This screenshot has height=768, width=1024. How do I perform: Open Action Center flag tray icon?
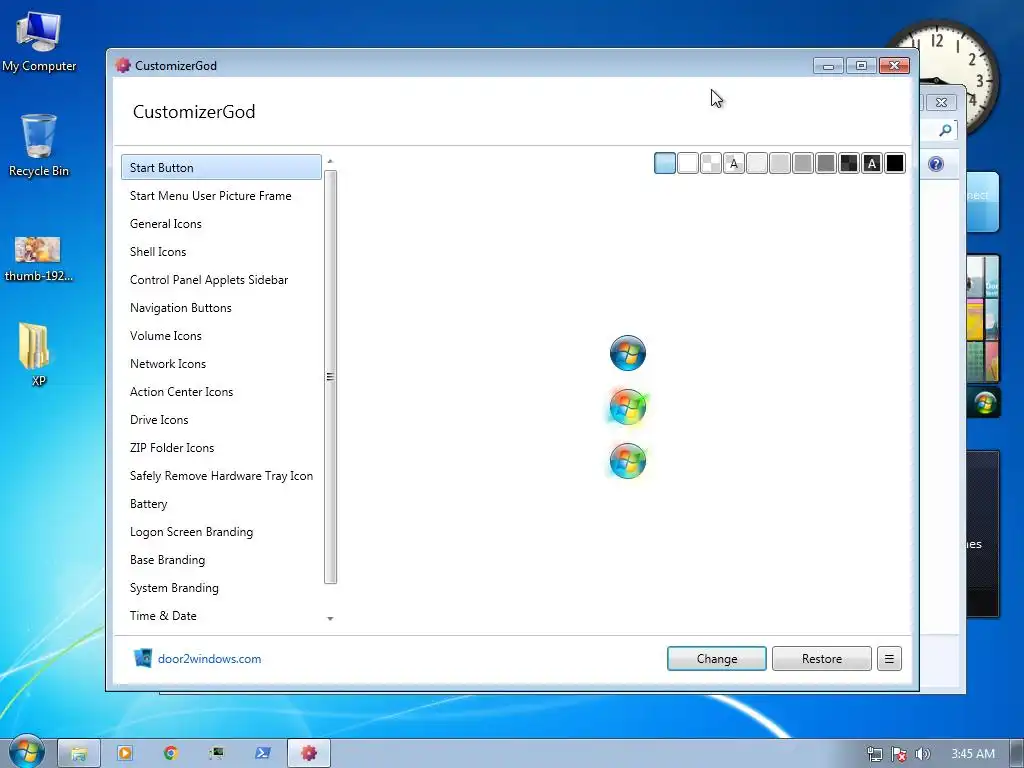point(899,754)
